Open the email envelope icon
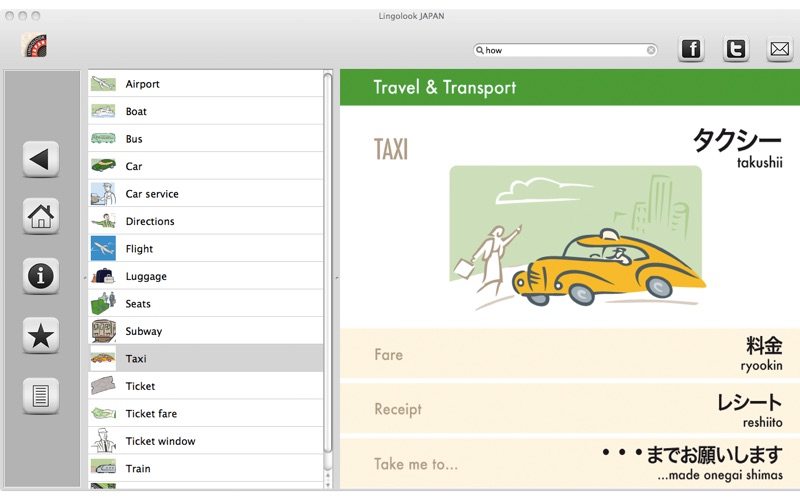This screenshot has height=500, width=800. pyautogui.click(x=780, y=48)
